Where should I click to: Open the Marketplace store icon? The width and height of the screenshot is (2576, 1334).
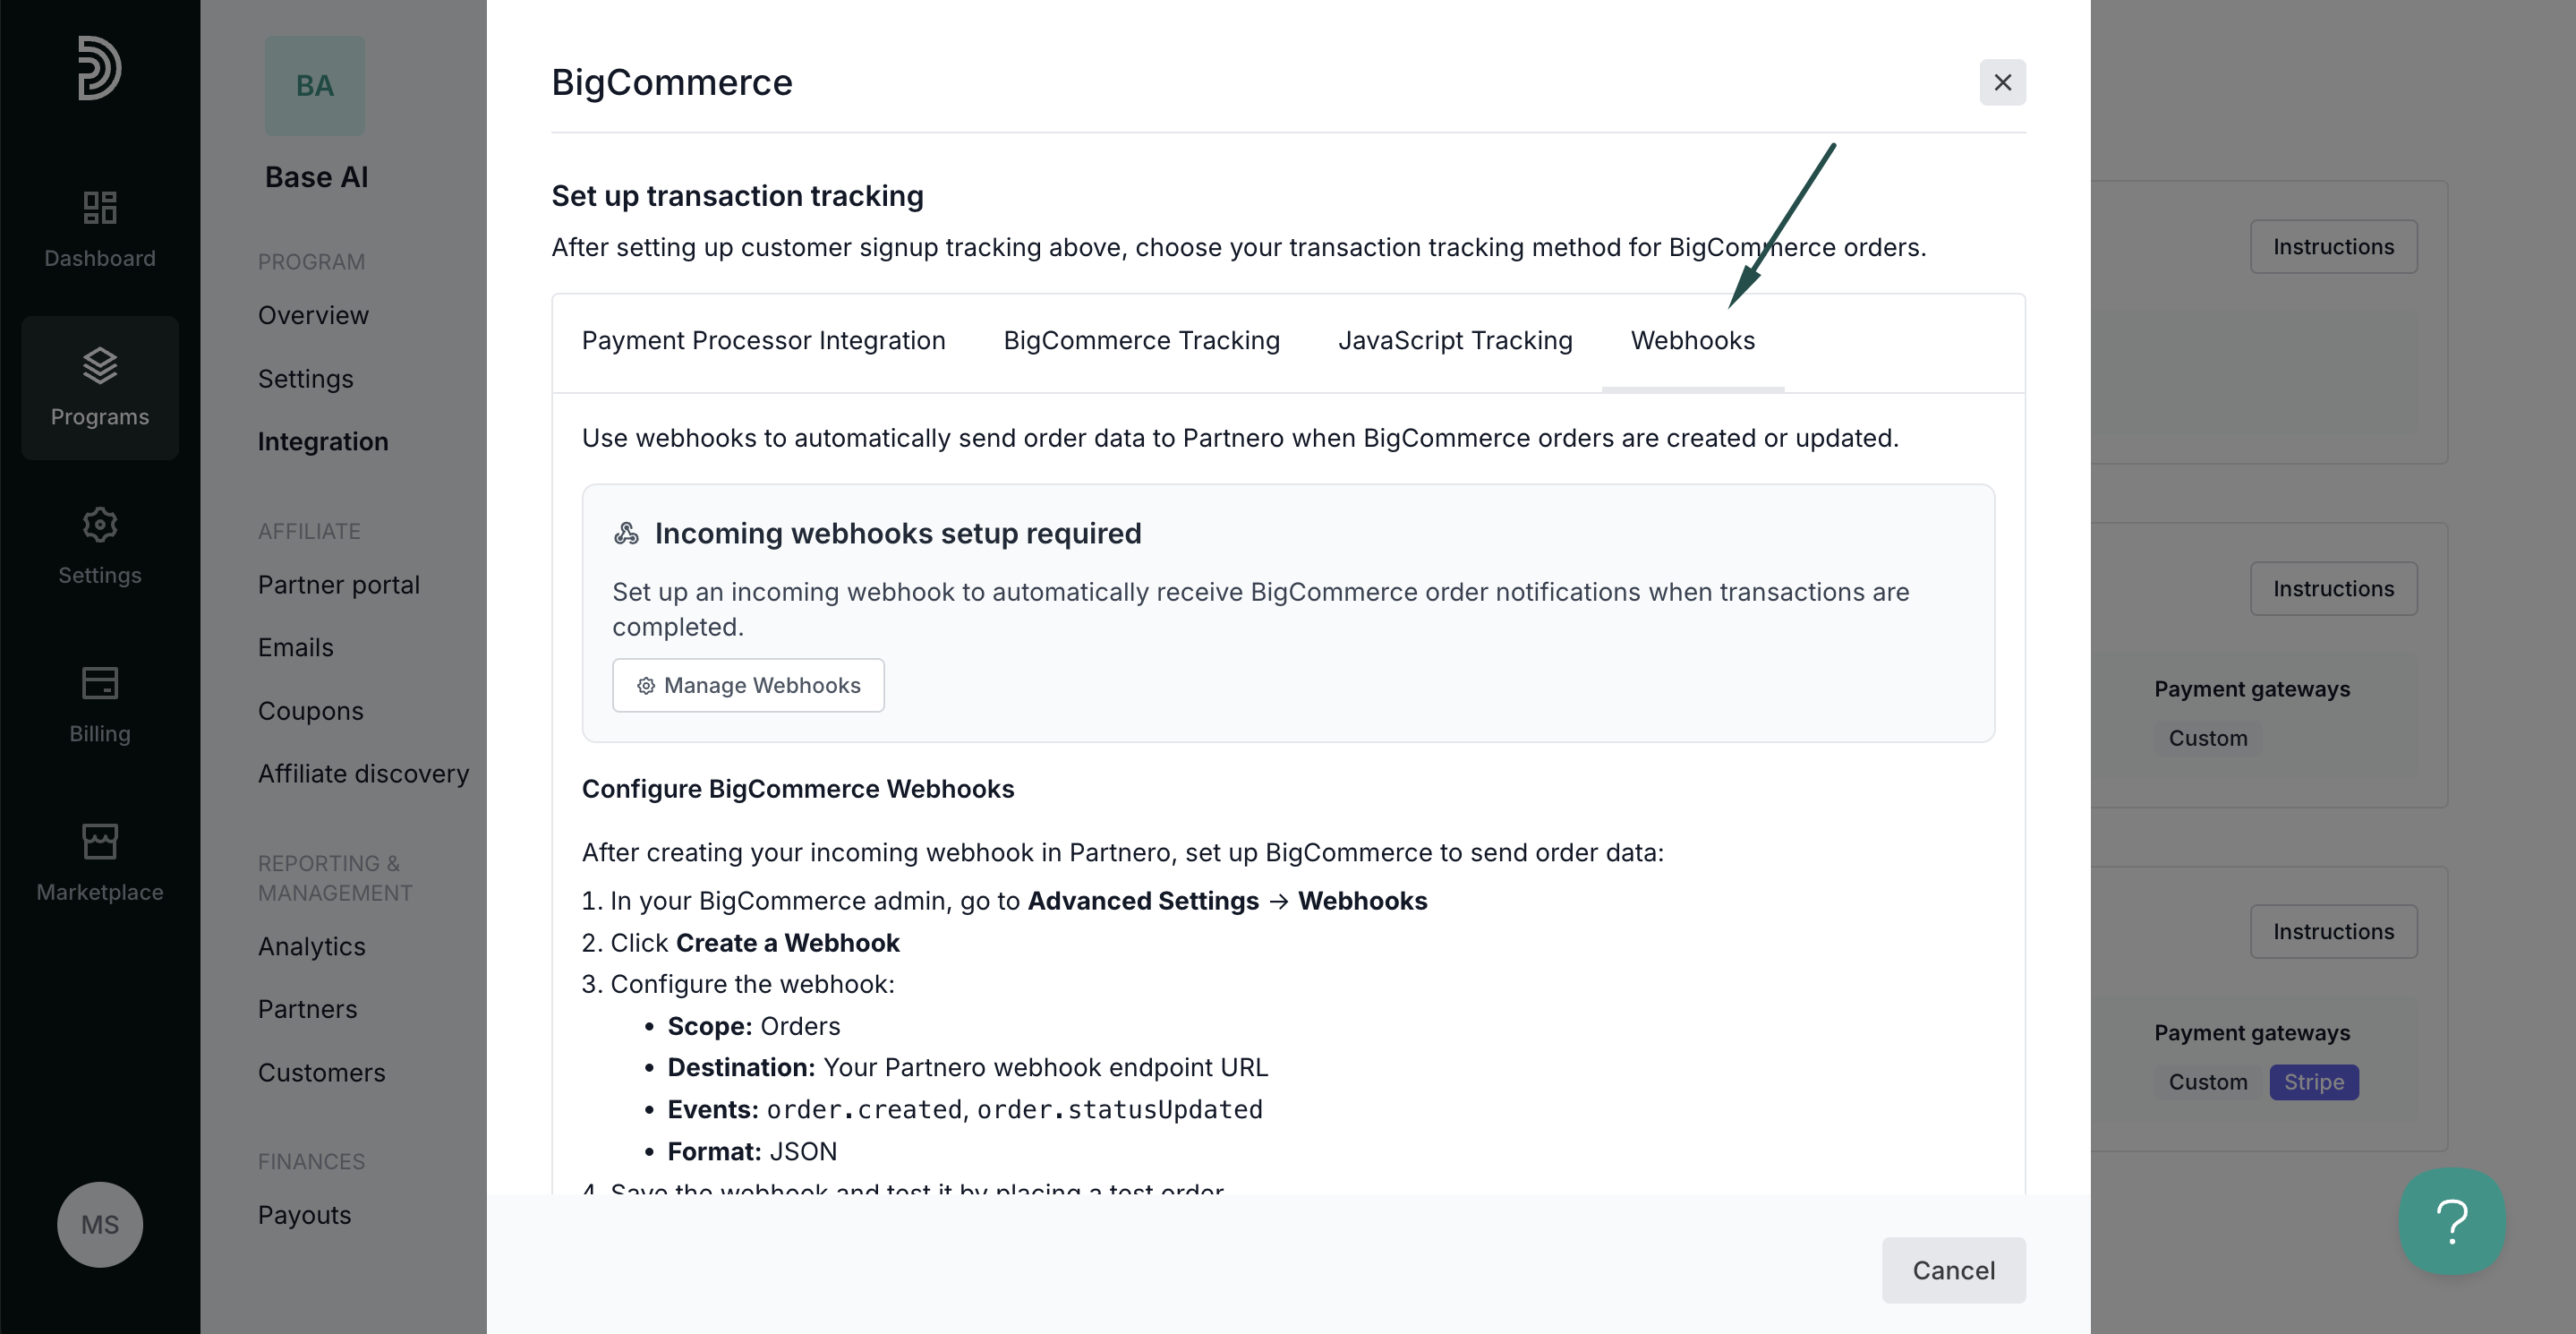tap(100, 841)
